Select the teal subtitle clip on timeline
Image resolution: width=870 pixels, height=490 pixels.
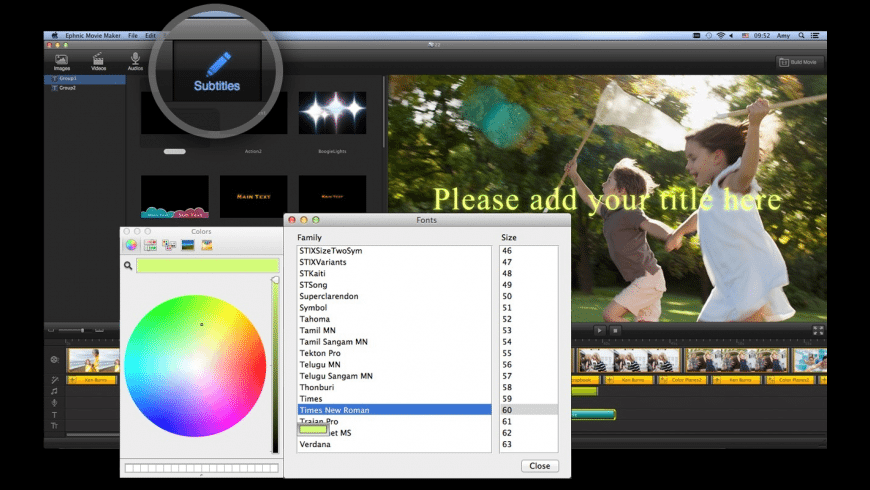click(x=593, y=414)
